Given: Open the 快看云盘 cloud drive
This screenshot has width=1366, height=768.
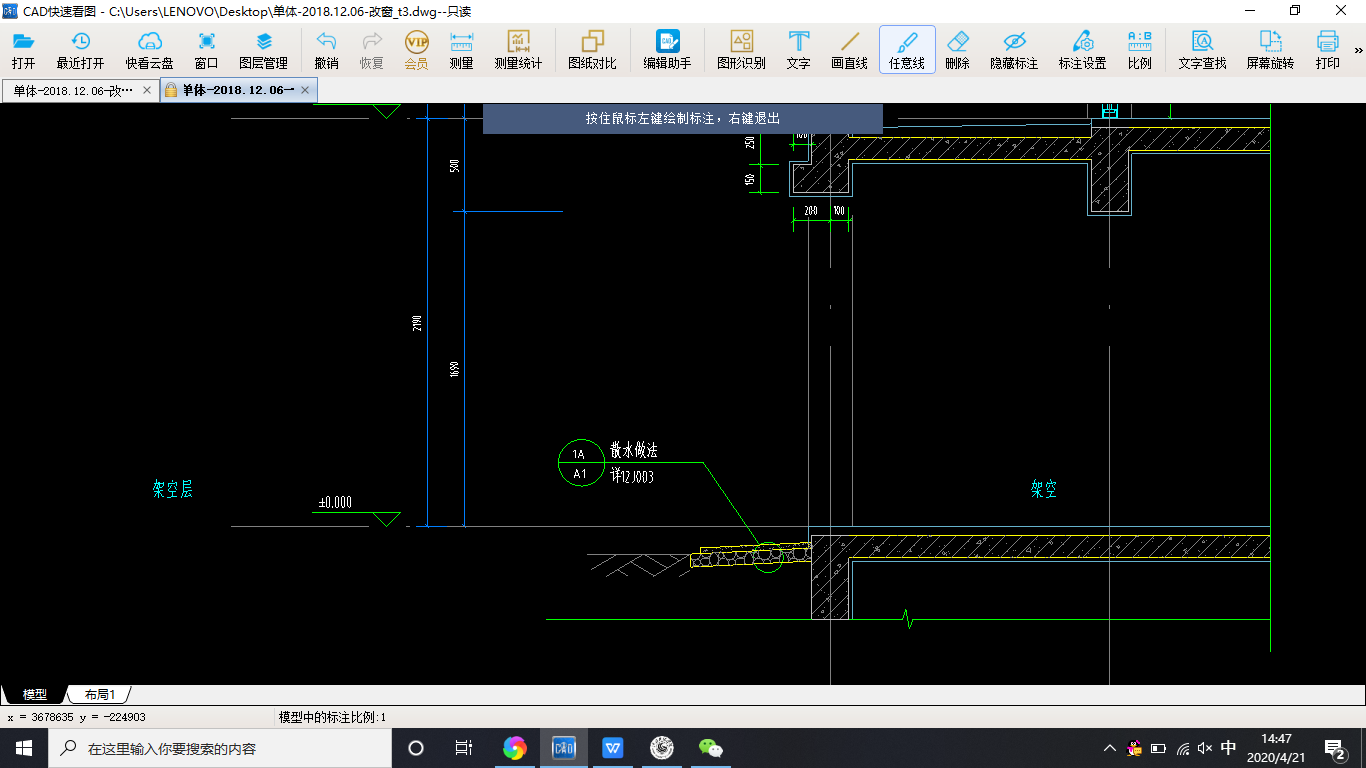Looking at the screenshot, I should pyautogui.click(x=149, y=50).
